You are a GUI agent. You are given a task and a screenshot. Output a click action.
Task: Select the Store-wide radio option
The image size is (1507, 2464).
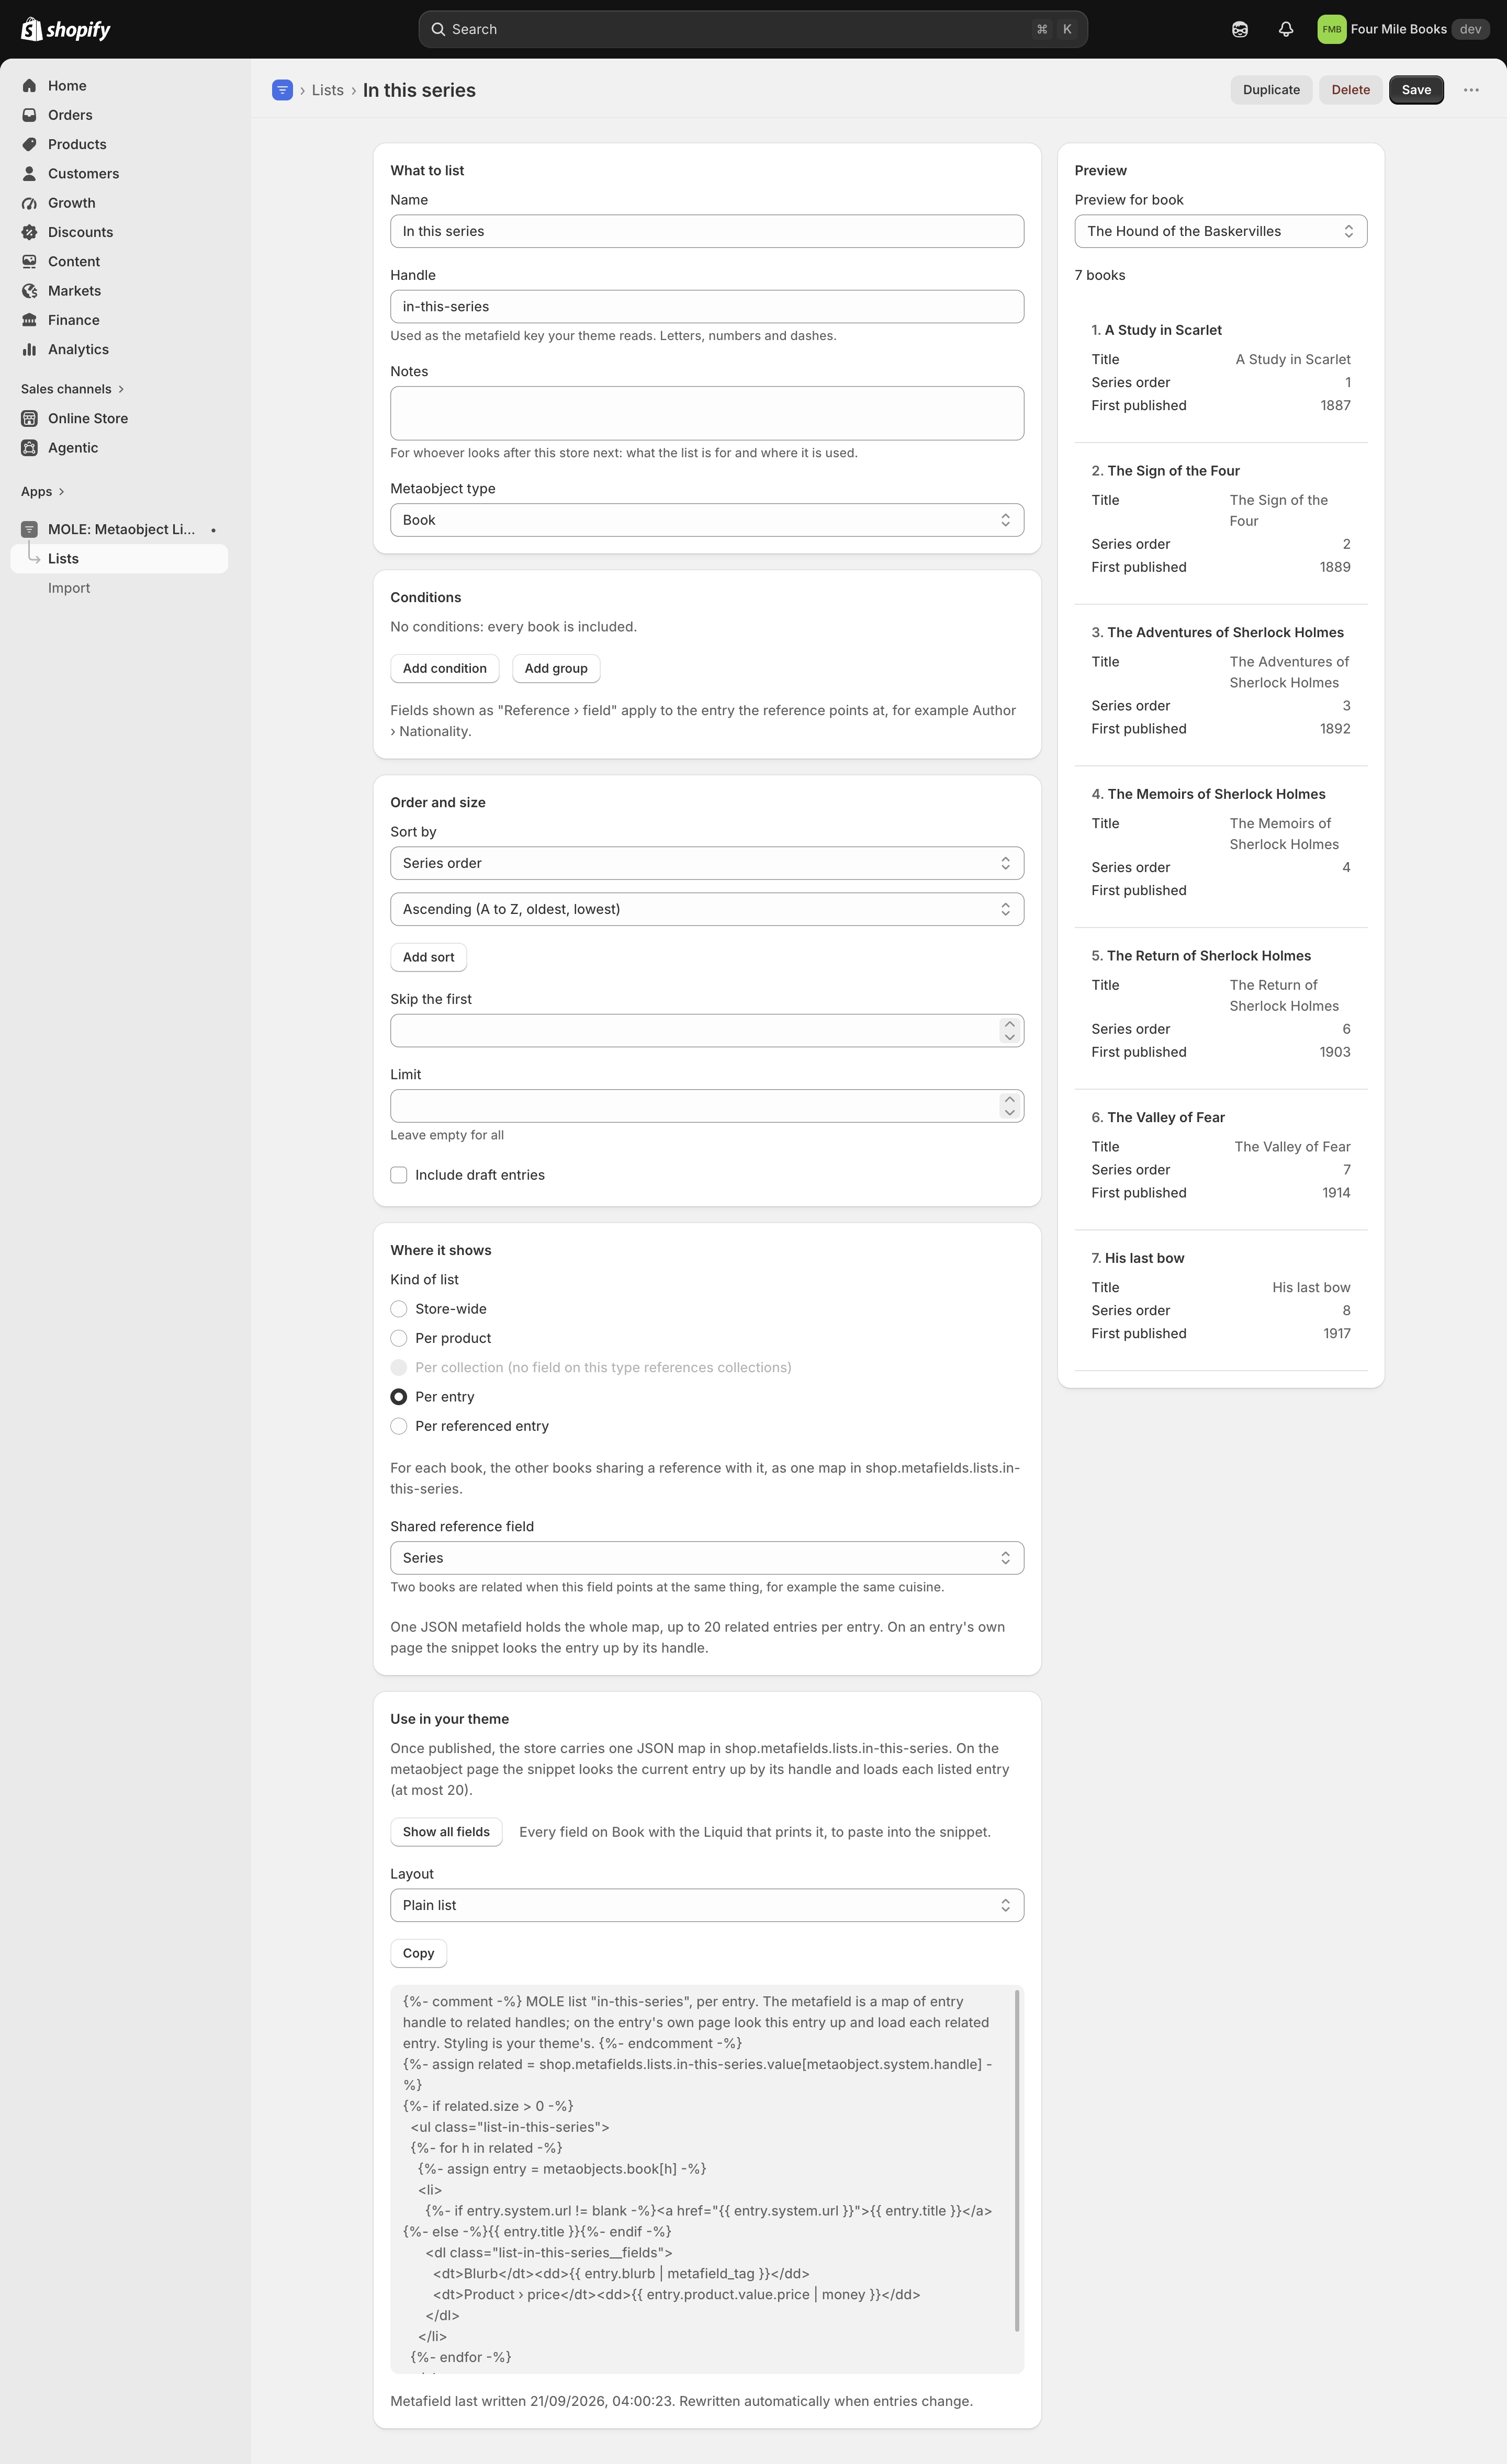(x=399, y=1309)
